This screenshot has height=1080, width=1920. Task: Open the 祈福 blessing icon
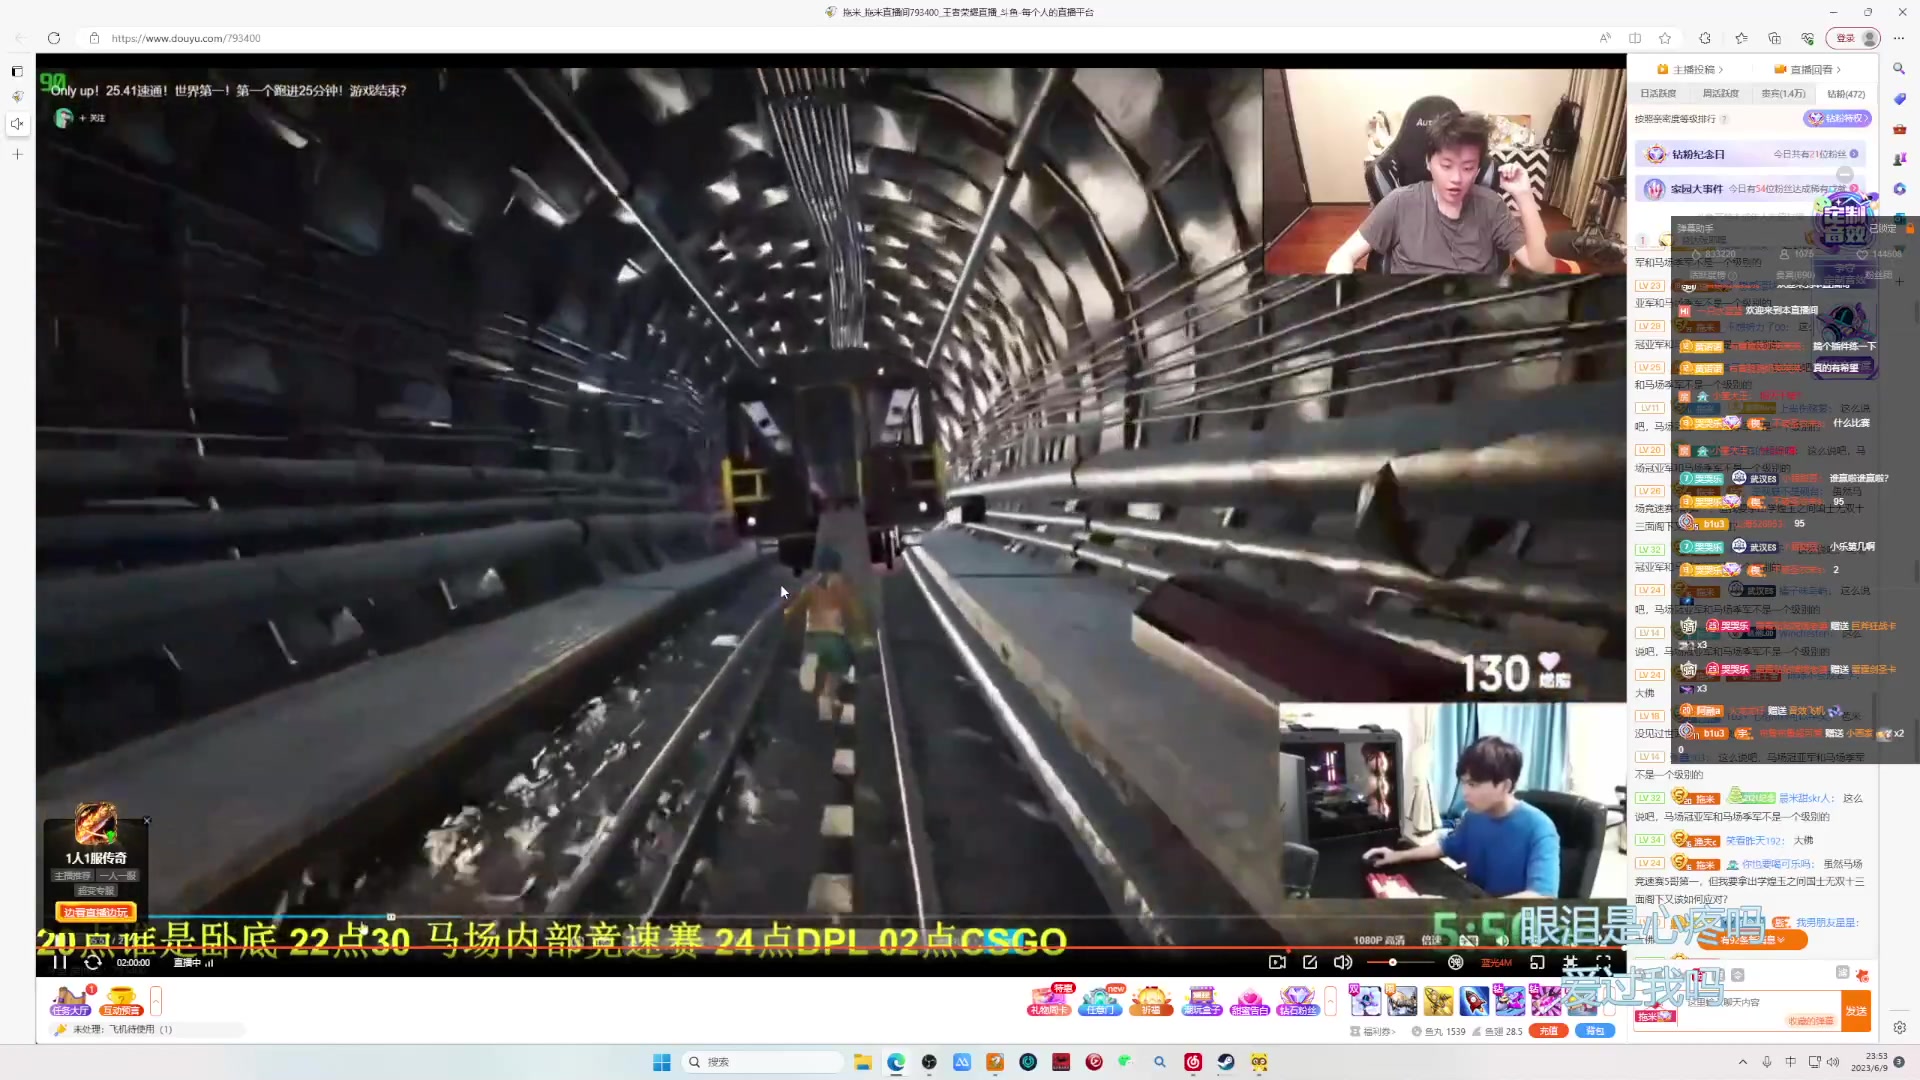(1151, 1000)
